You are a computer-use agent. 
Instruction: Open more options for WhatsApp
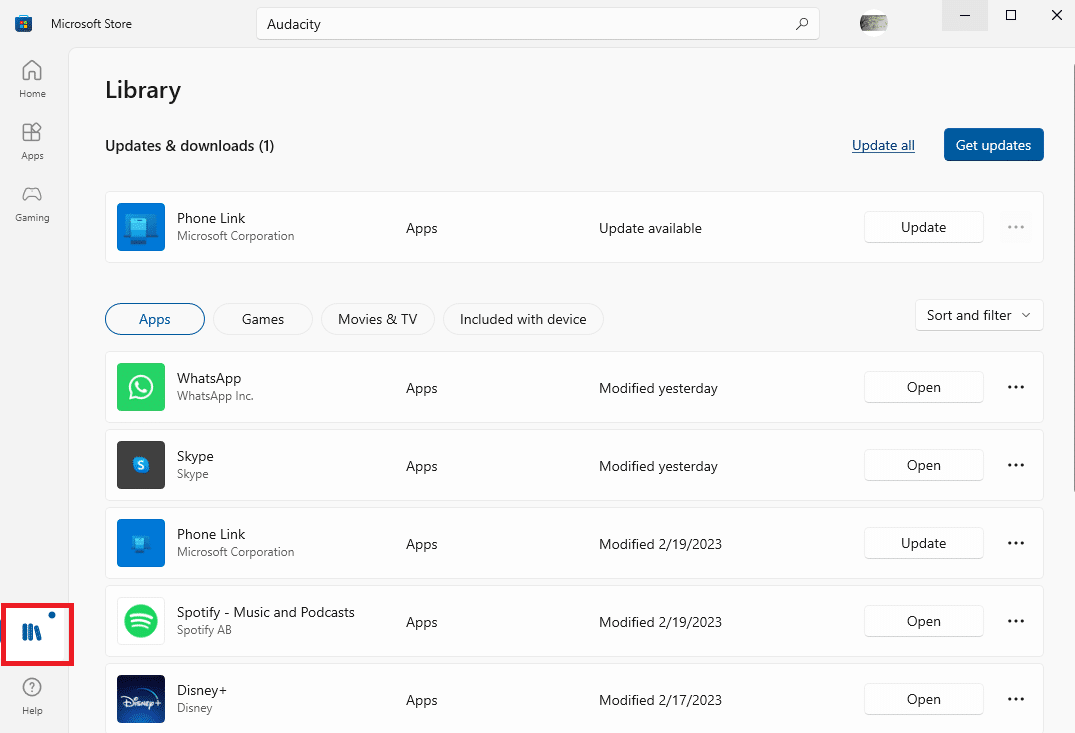tap(1016, 387)
